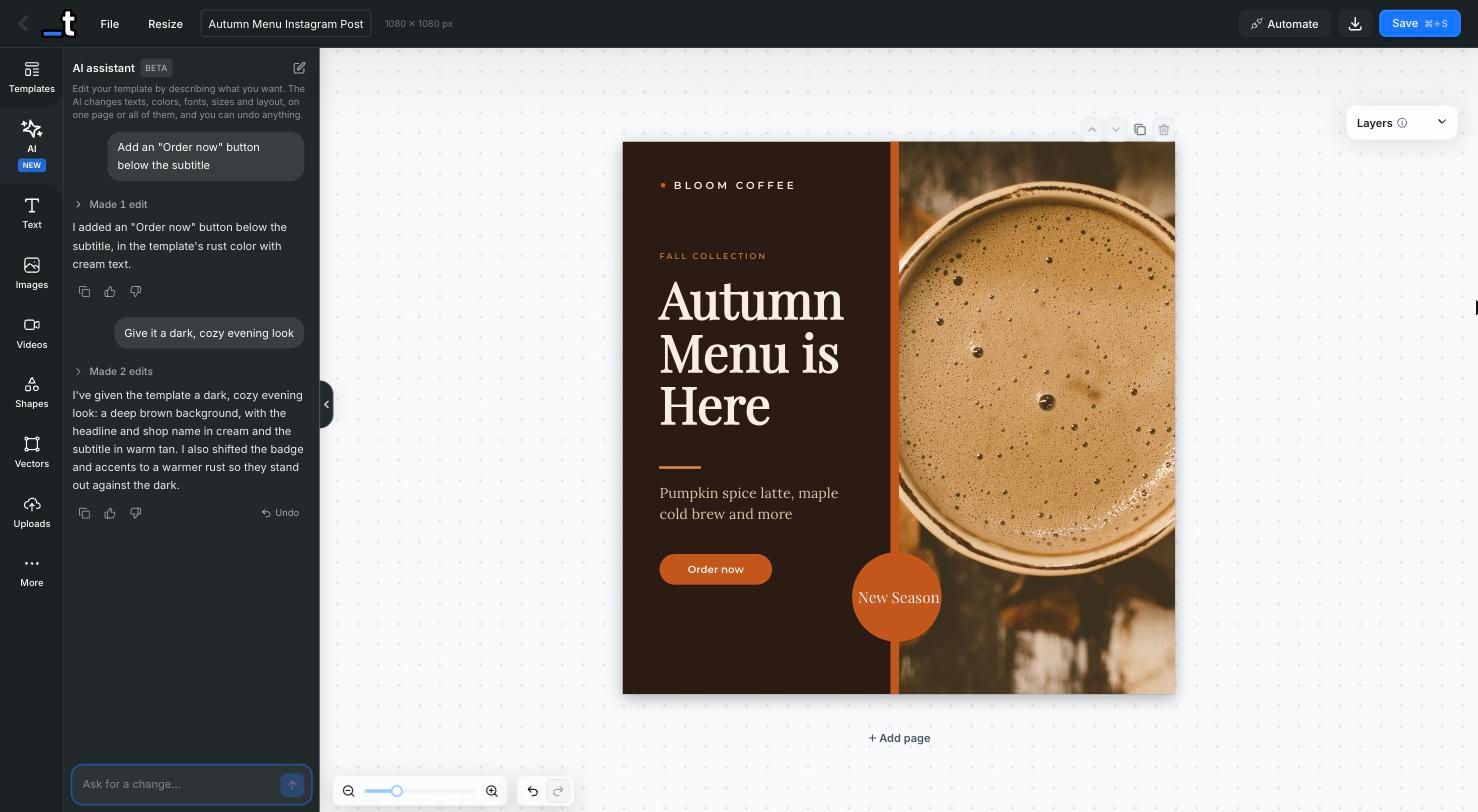Expand the "Made 1 edit" details

tap(111, 204)
